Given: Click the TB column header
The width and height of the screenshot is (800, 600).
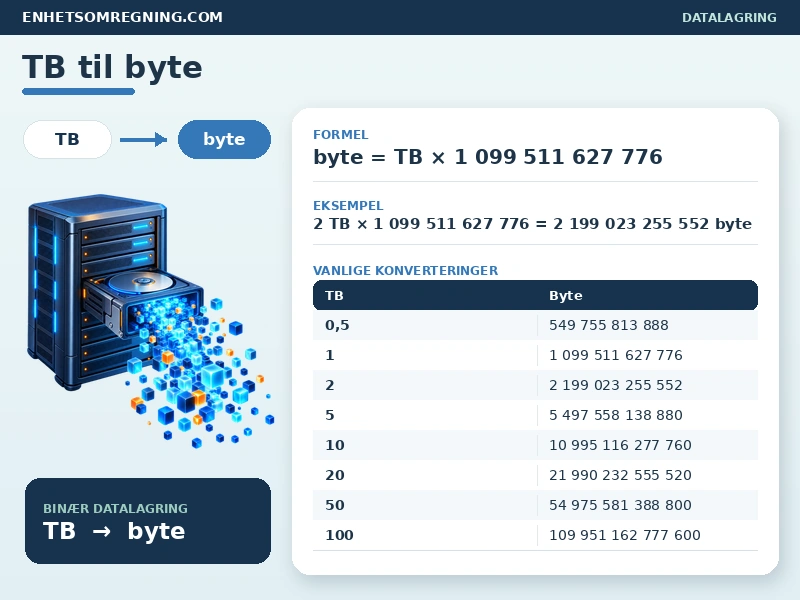Looking at the screenshot, I should click(334, 295).
